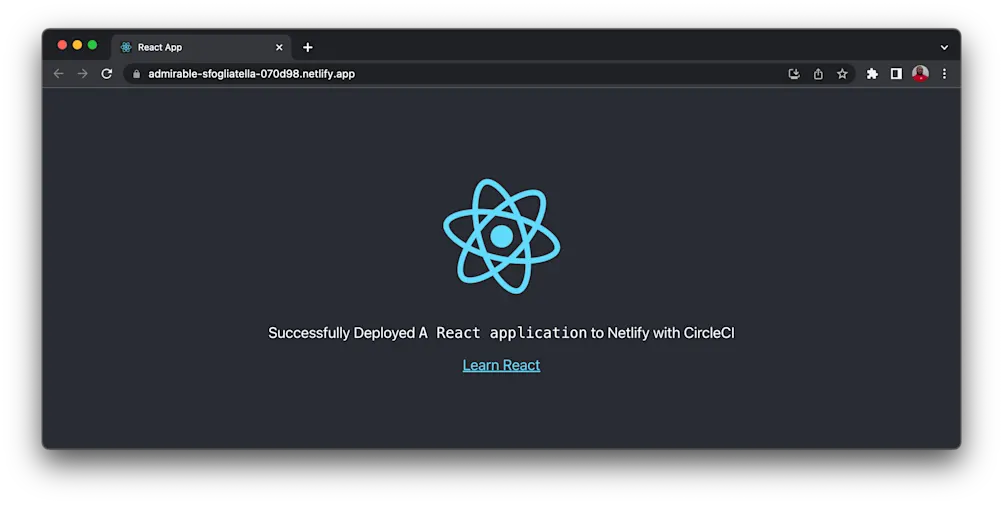1003x505 pixels.
Task: Bookmark this page with the star icon
Action: [x=842, y=74]
